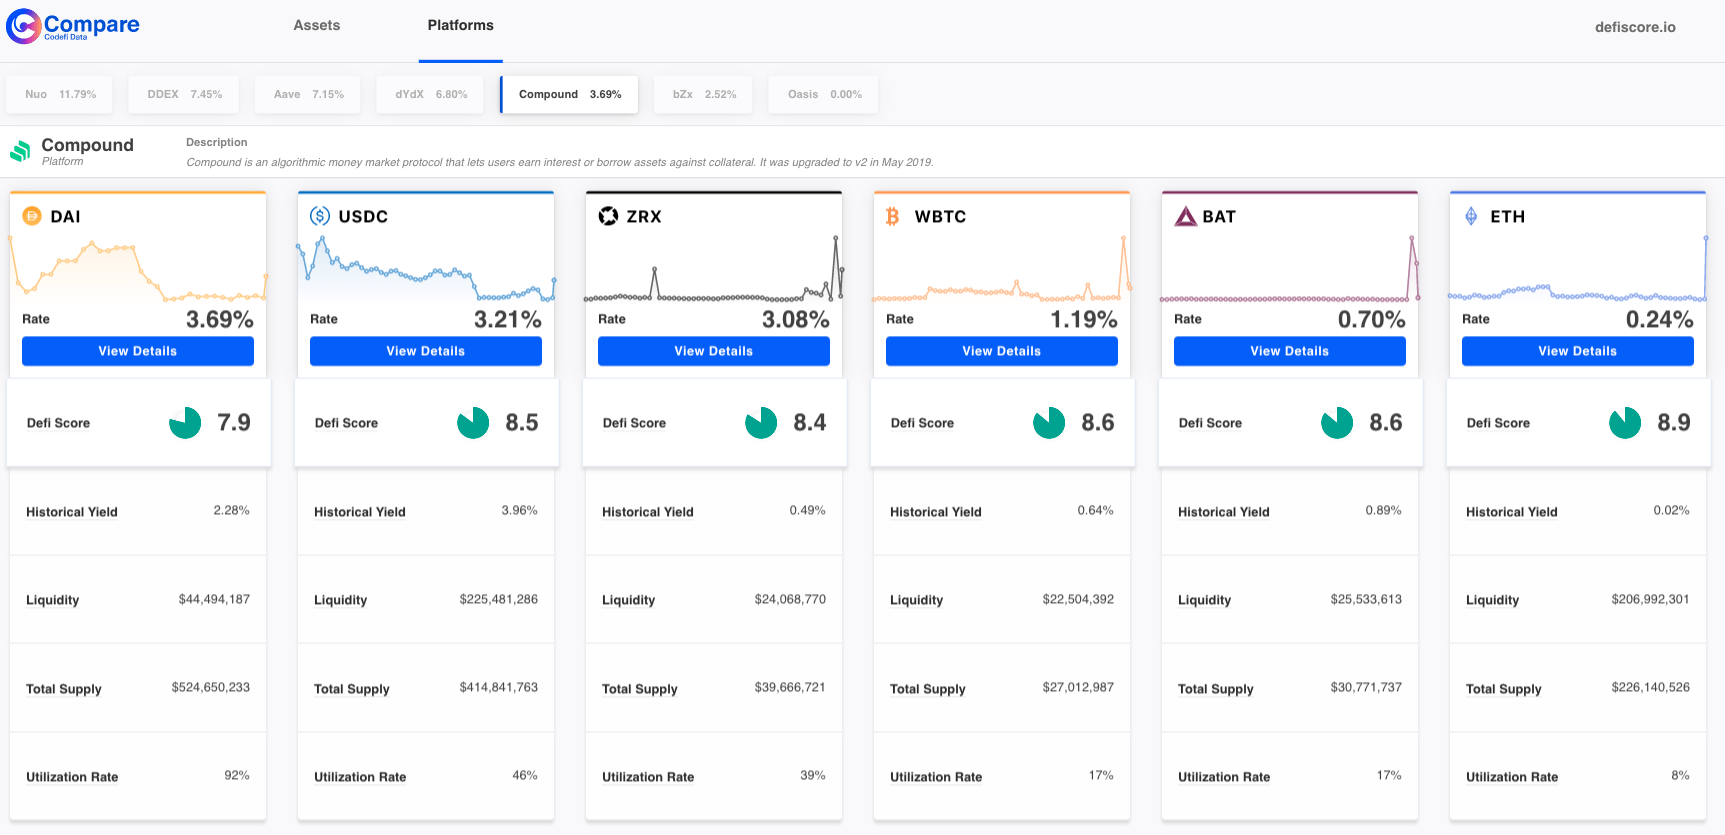Select the dYdX 6.80% platform

[431, 94]
